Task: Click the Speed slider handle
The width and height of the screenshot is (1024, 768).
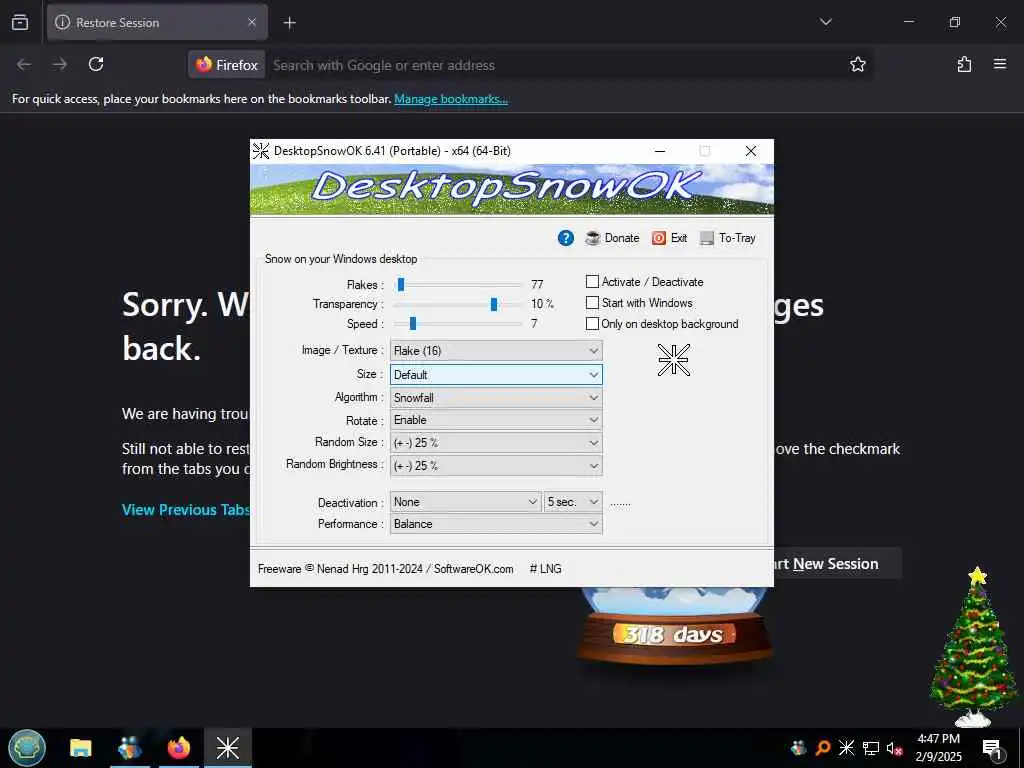Action: tap(413, 323)
